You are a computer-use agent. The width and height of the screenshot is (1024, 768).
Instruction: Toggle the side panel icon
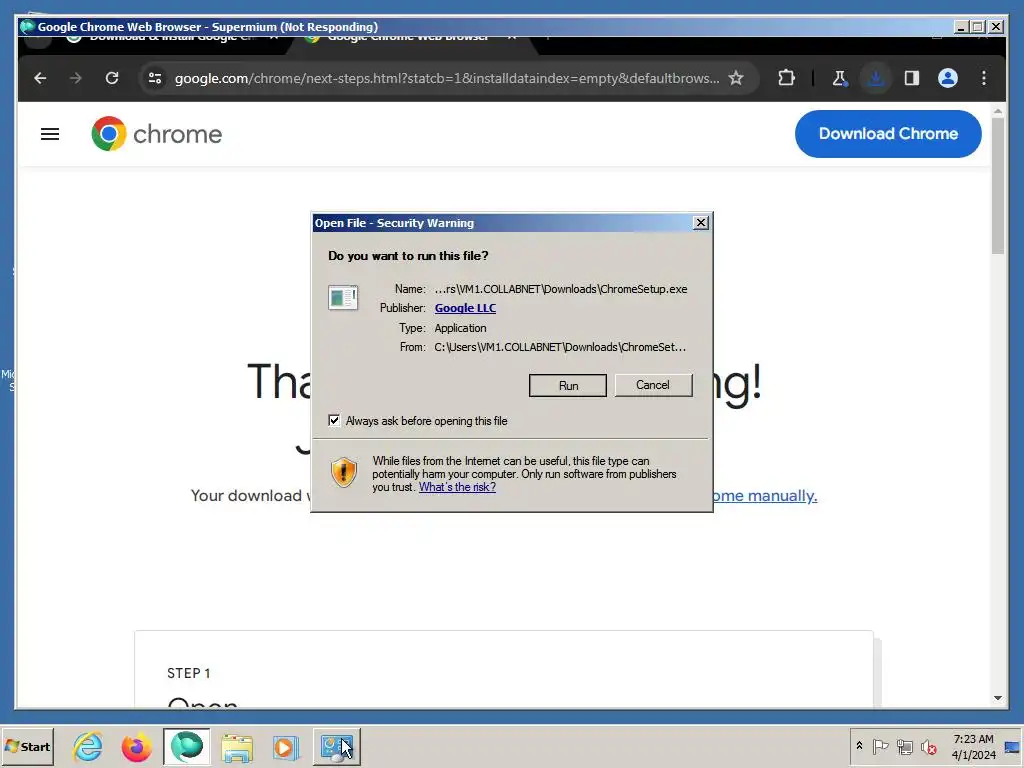pyautogui.click(x=912, y=78)
